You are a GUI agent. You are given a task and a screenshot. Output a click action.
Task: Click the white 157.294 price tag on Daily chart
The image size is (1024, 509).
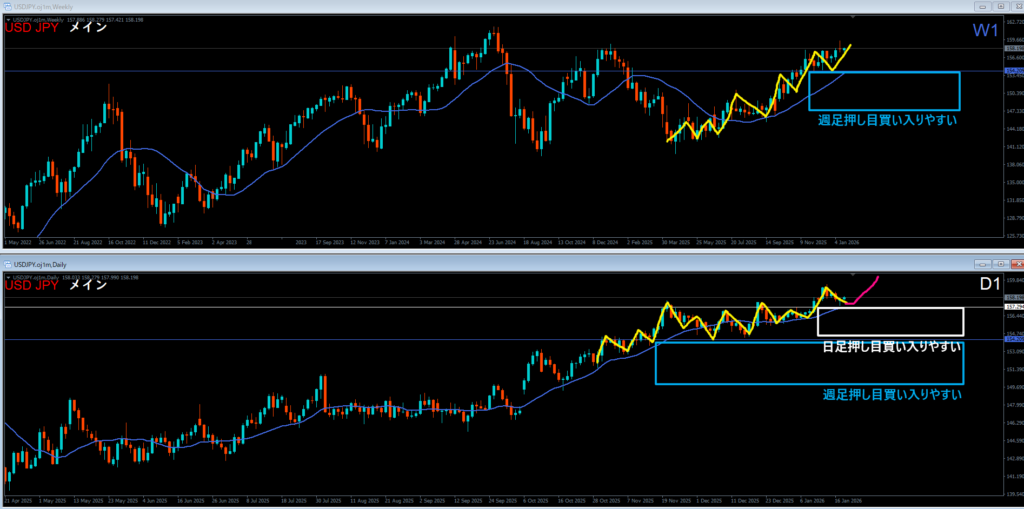[x=1014, y=306]
